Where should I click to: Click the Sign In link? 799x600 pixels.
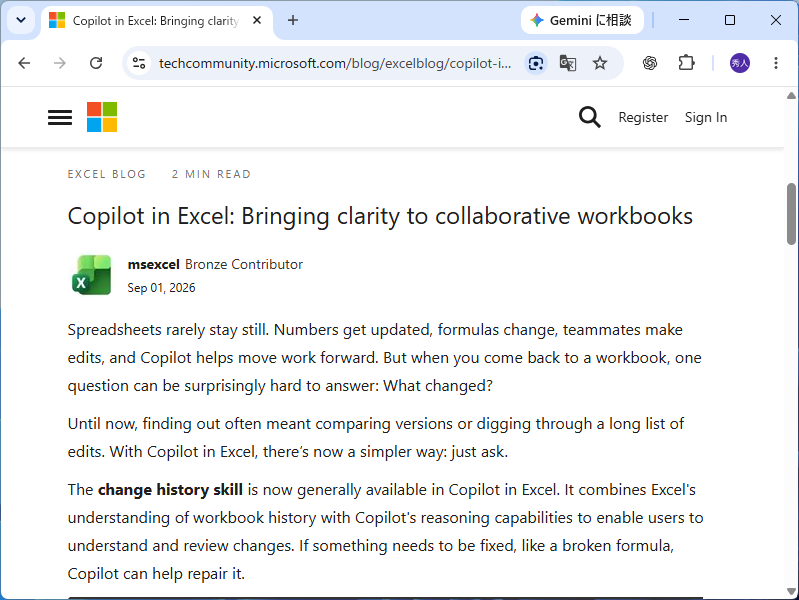click(x=706, y=117)
